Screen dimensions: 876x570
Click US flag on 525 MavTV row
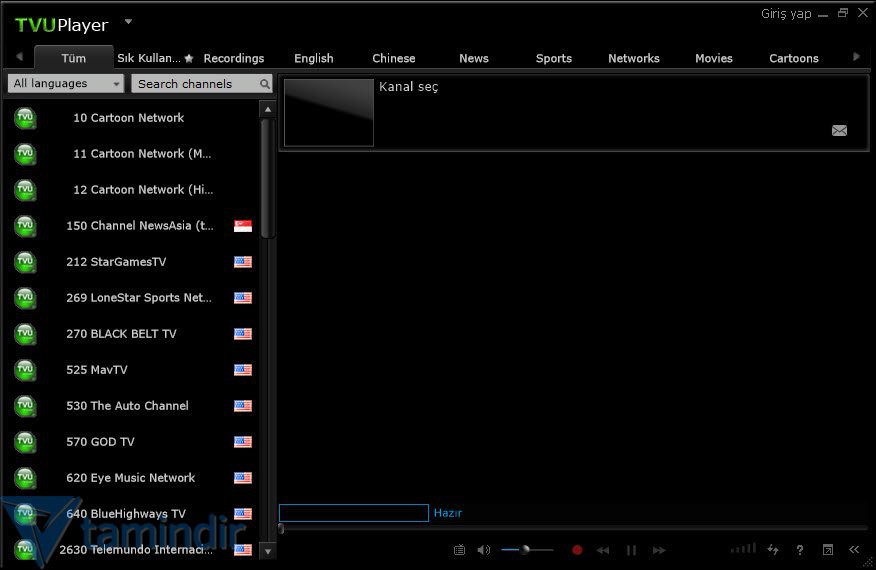pos(242,370)
